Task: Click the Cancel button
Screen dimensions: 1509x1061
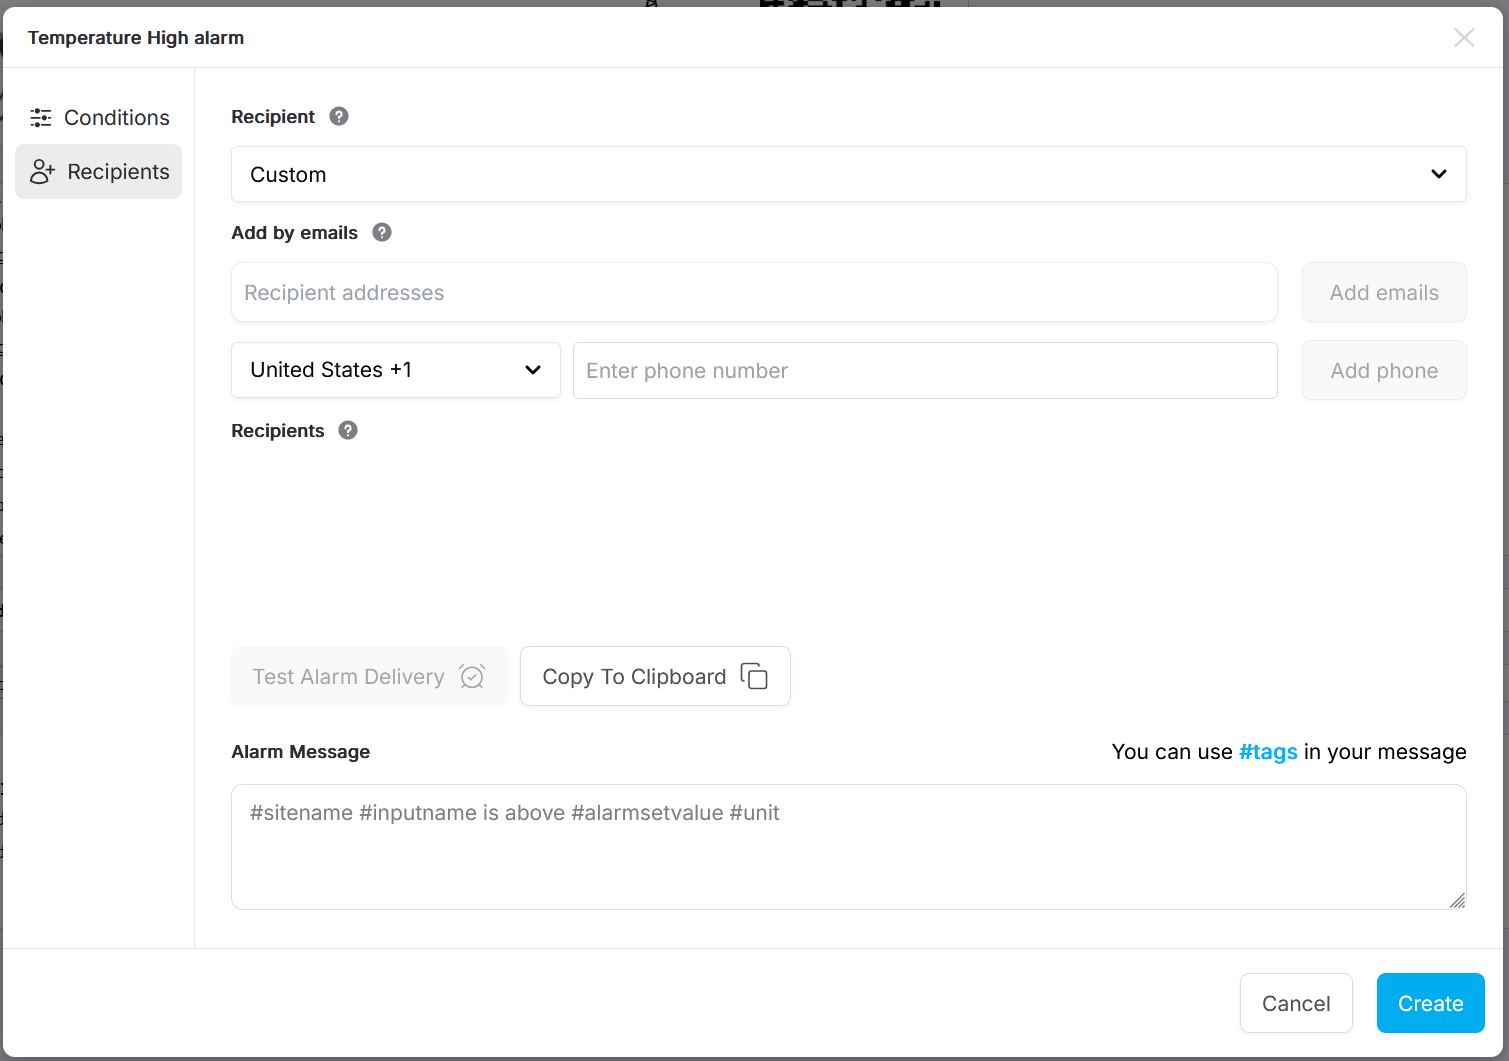Action: click(1296, 1003)
